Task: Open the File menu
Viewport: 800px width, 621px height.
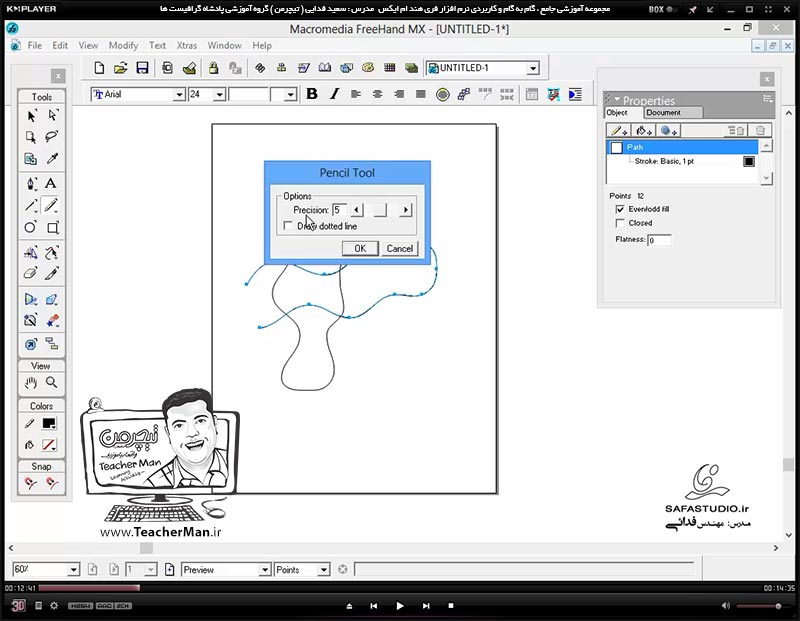Action: [35, 45]
